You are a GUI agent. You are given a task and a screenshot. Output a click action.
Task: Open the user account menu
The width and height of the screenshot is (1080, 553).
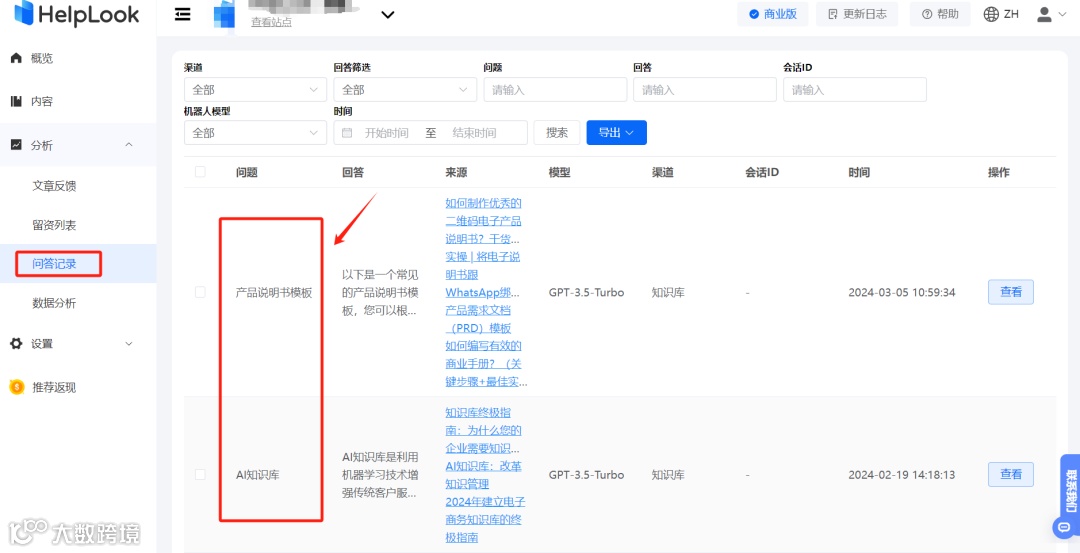click(x=1052, y=14)
